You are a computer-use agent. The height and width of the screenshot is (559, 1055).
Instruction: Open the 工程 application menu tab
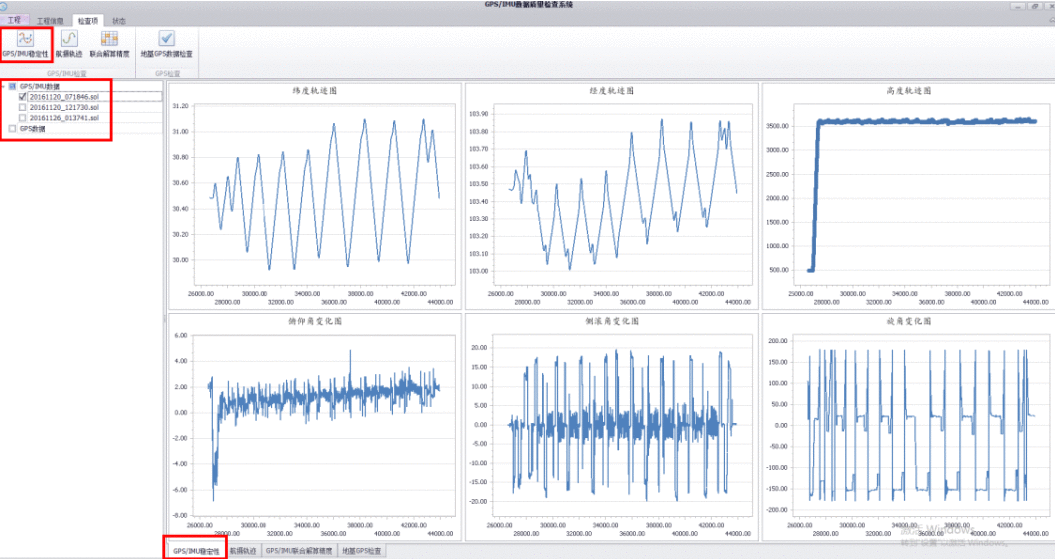14,20
